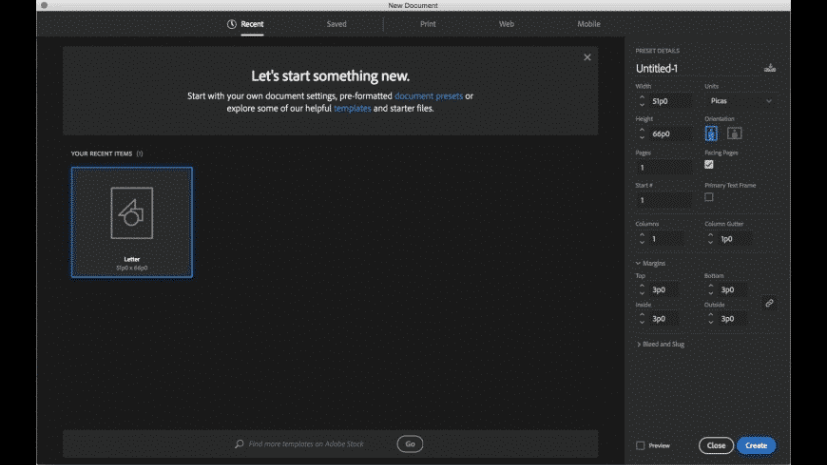Click the Untitled-1 document name field
This screenshot has width=827, height=465.
point(690,68)
